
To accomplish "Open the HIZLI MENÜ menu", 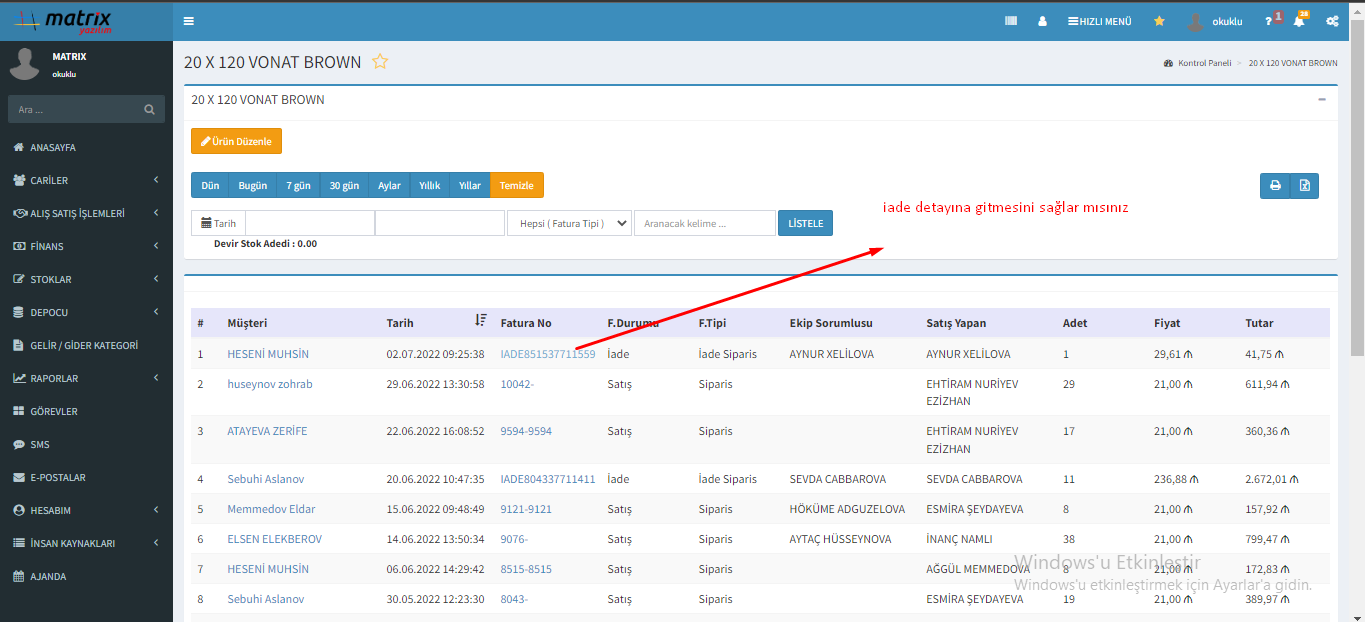I will [x=1099, y=21].
